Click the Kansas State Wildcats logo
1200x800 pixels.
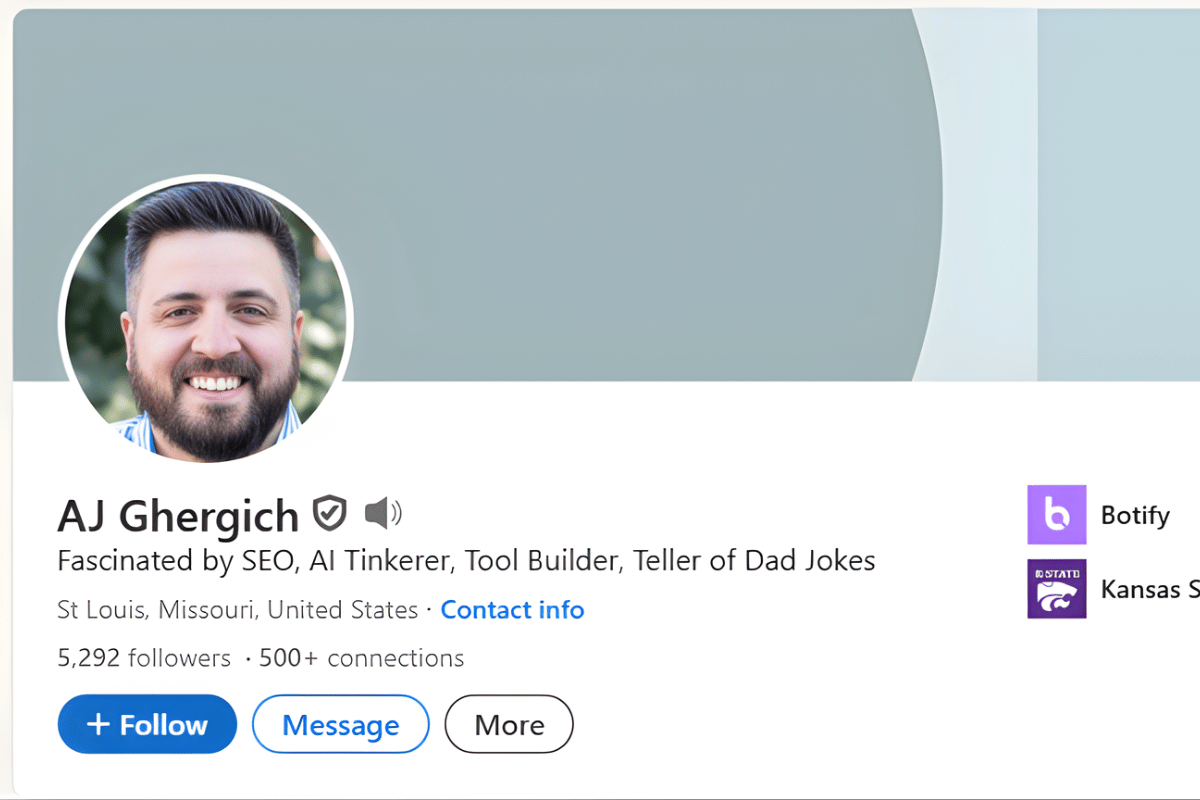(1056, 589)
